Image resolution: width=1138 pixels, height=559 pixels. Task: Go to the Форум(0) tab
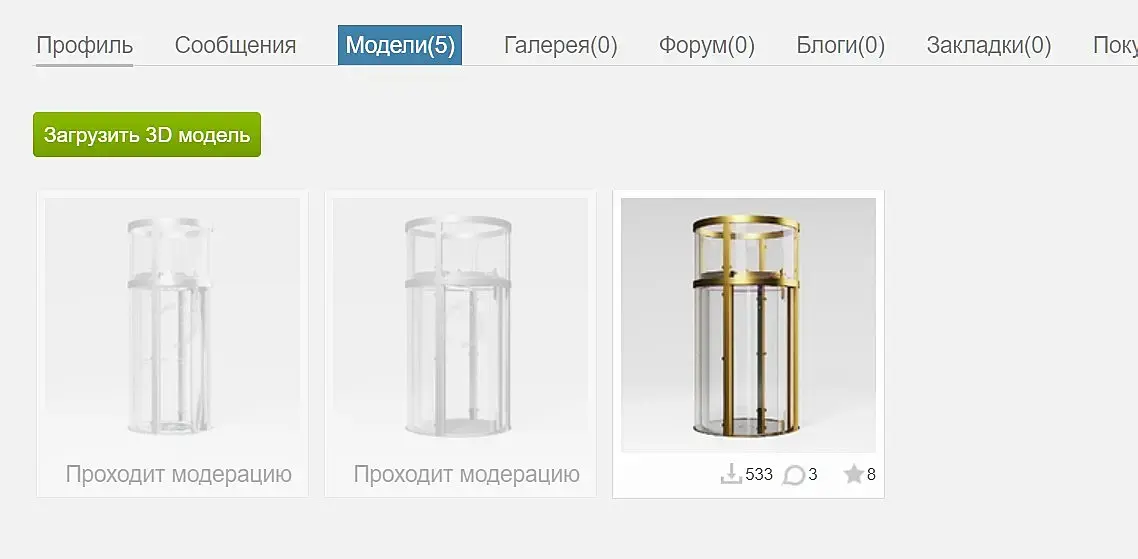(x=706, y=46)
